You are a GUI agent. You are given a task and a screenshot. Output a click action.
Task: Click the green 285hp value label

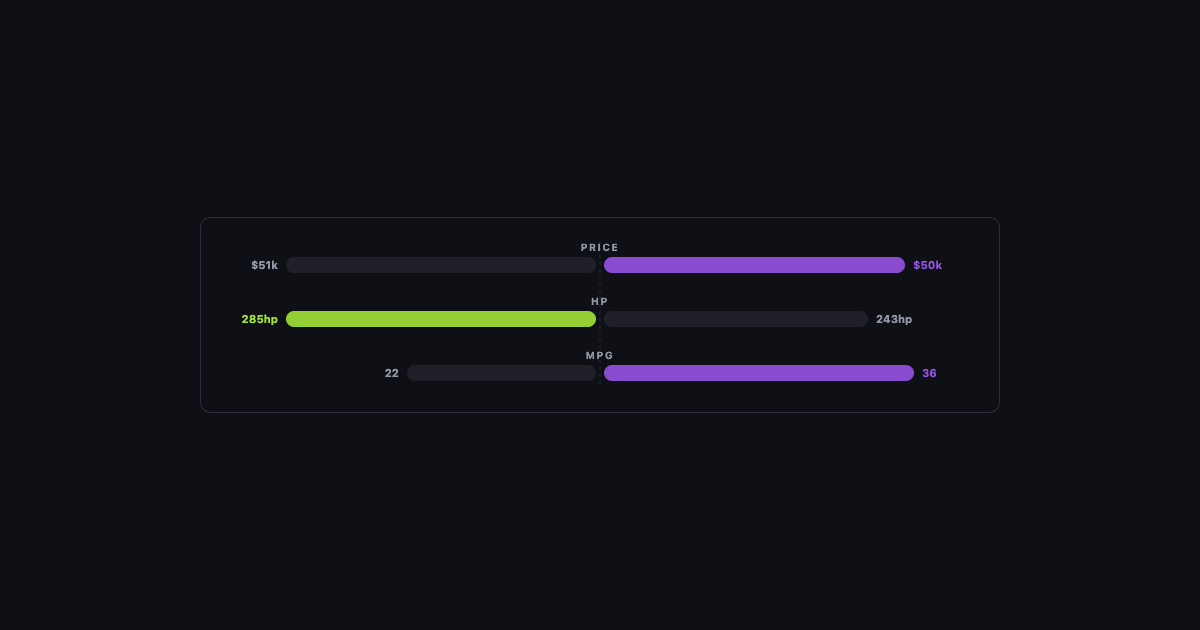pyautogui.click(x=259, y=319)
